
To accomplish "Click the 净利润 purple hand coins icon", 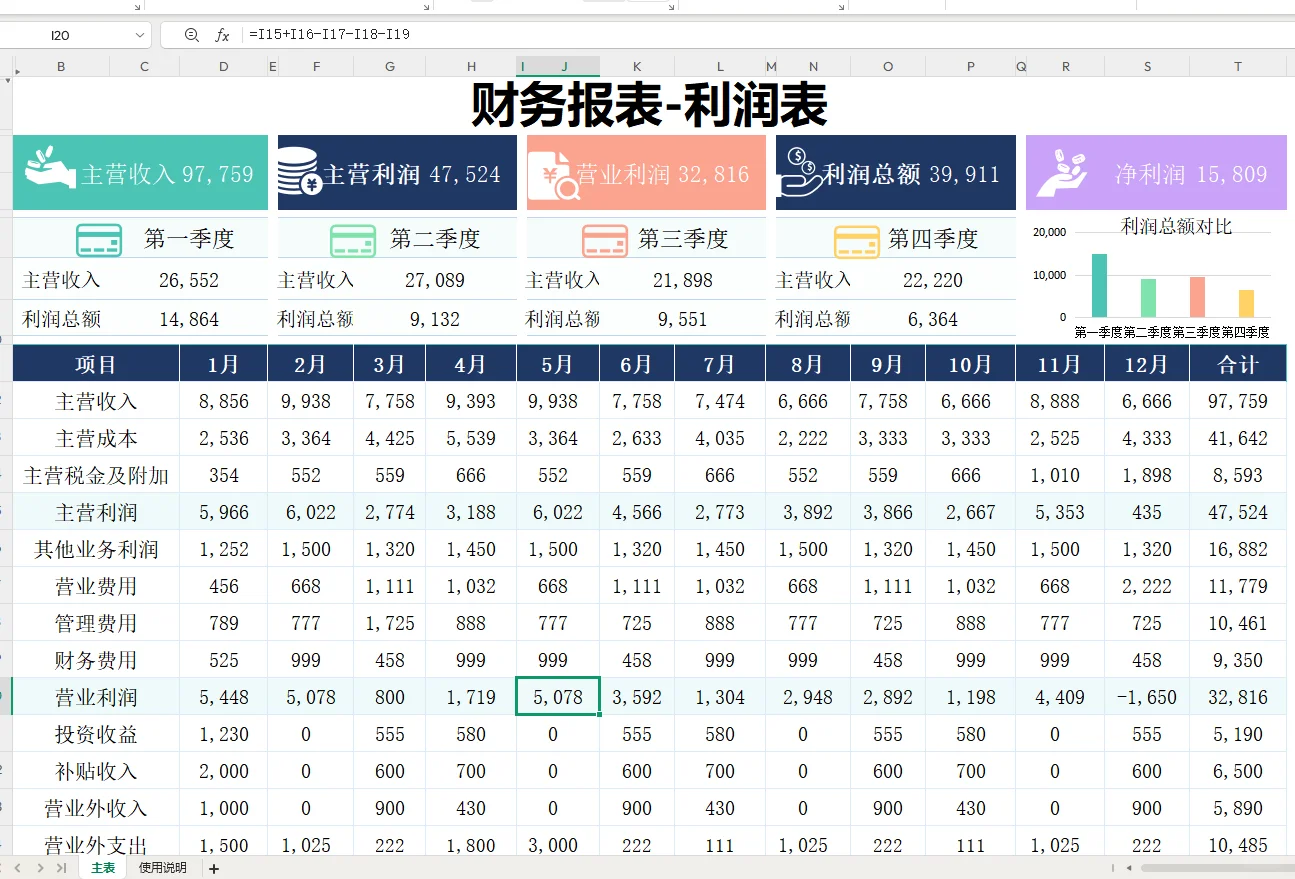I will pyautogui.click(x=1063, y=172).
